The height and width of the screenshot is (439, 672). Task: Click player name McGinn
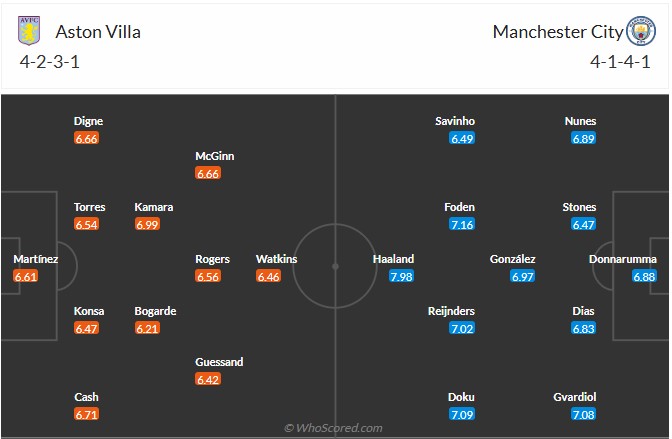(x=215, y=156)
